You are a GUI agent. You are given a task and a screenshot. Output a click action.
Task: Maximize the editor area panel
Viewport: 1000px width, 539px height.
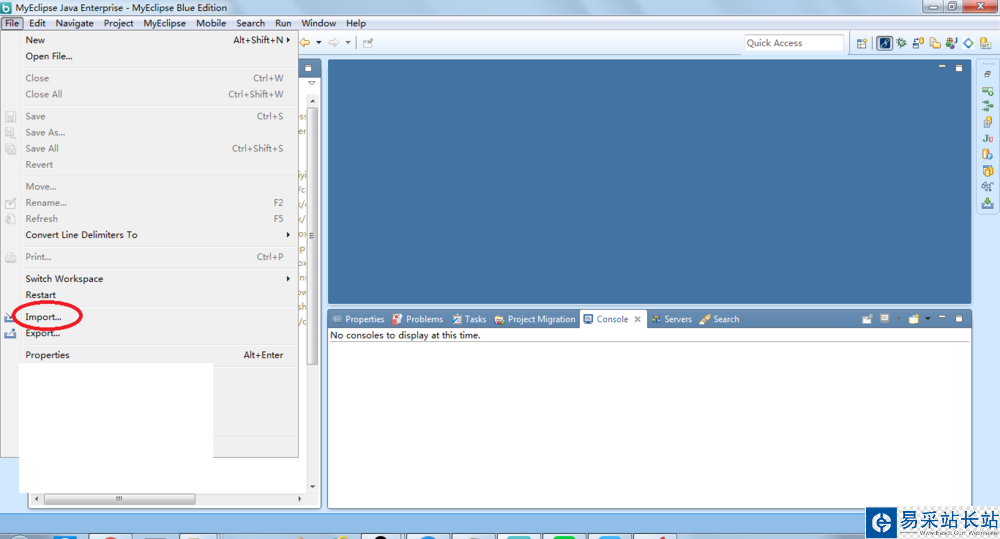959,68
